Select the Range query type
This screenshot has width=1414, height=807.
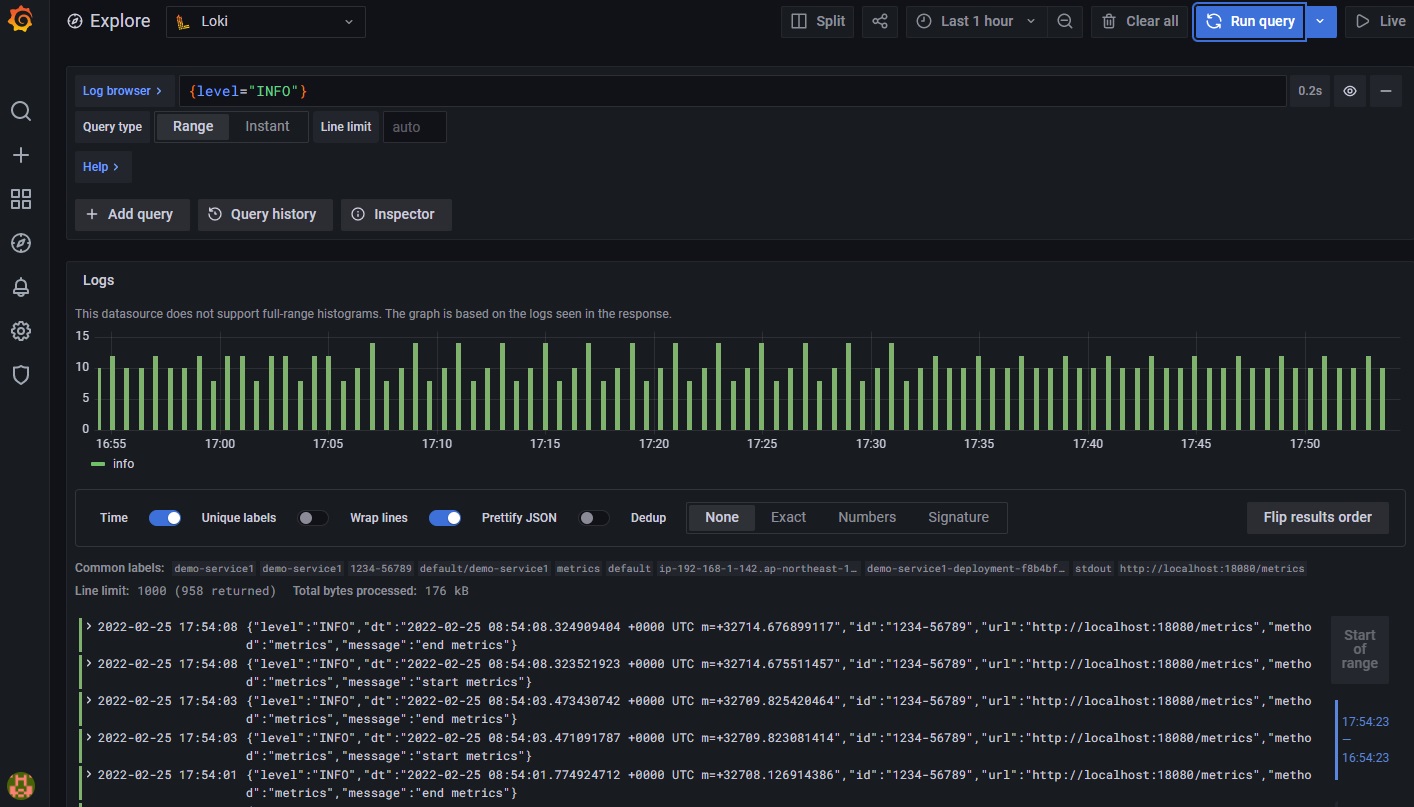pyautogui.click(x=193, y=127)
